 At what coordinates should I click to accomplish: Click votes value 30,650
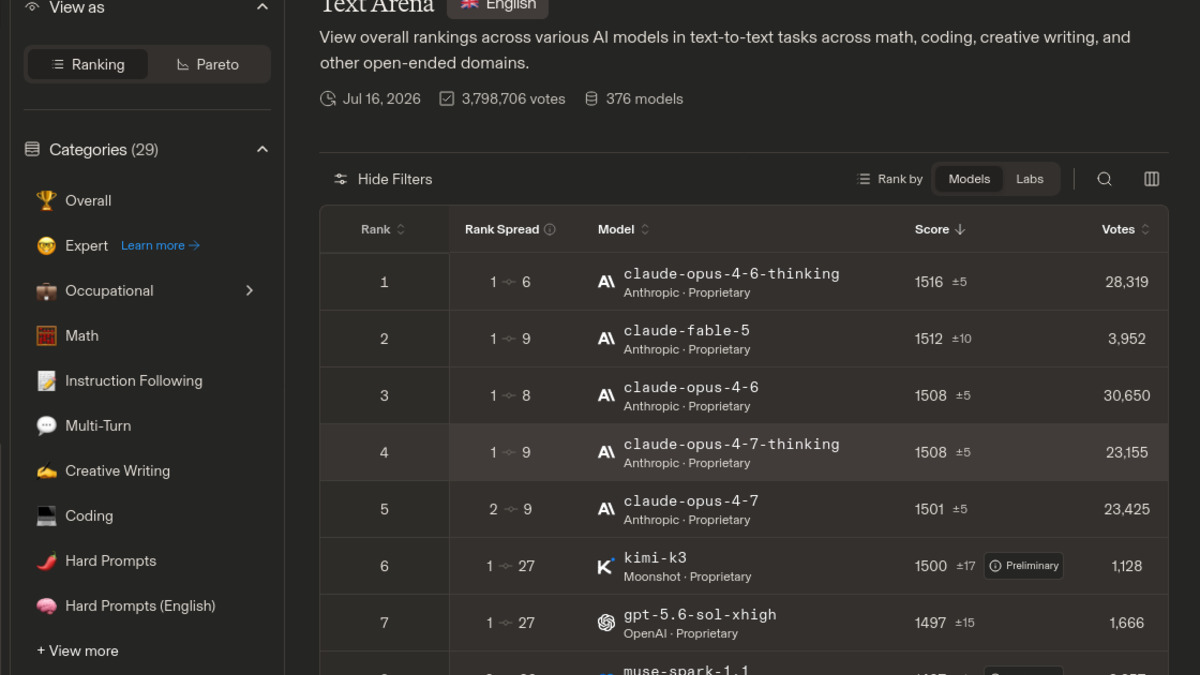coord(1126,395)
